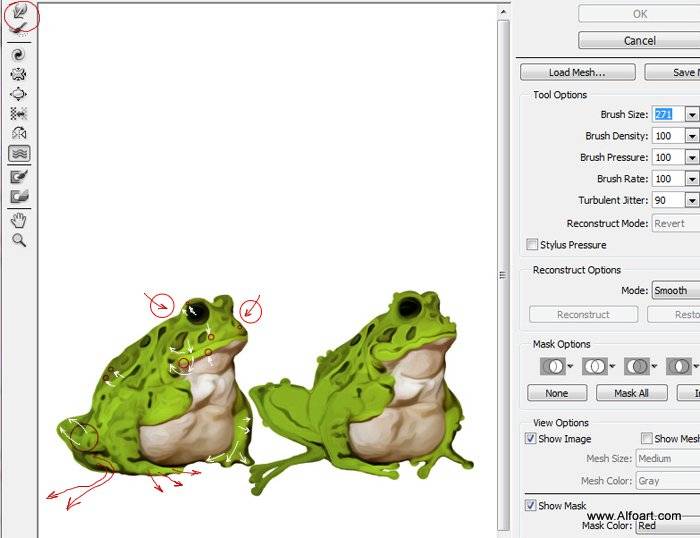Image resolution: width=700 pixels, height=538 pixels.
Task: Open the Reconstruct Options Mode dropdown
Action: [x=676, y=291]
